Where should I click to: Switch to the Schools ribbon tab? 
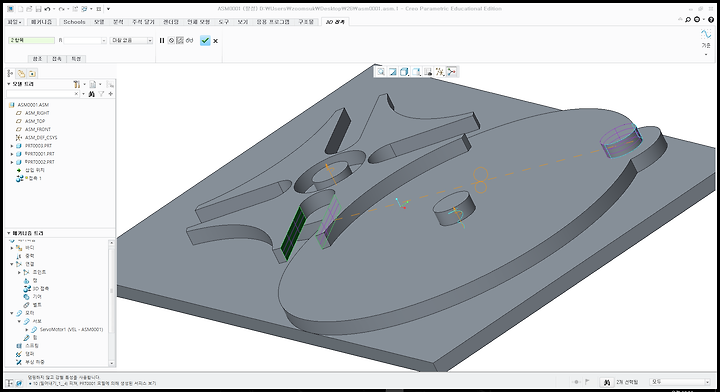[x=74, y=22]
